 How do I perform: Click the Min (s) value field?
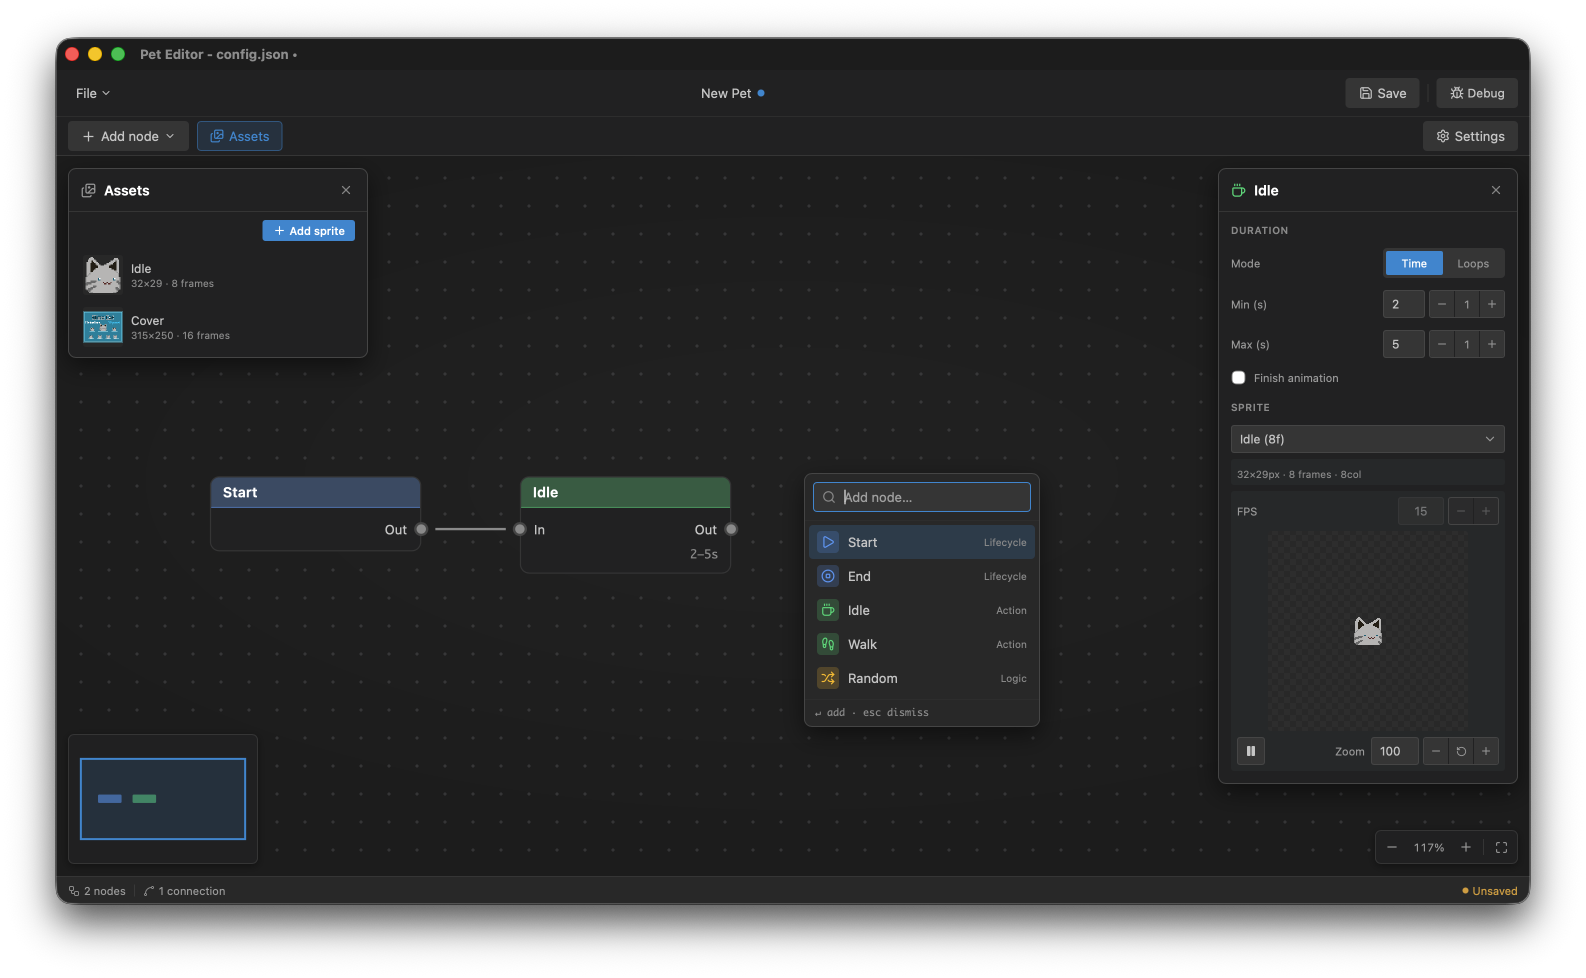click(x=1403, y=304)
